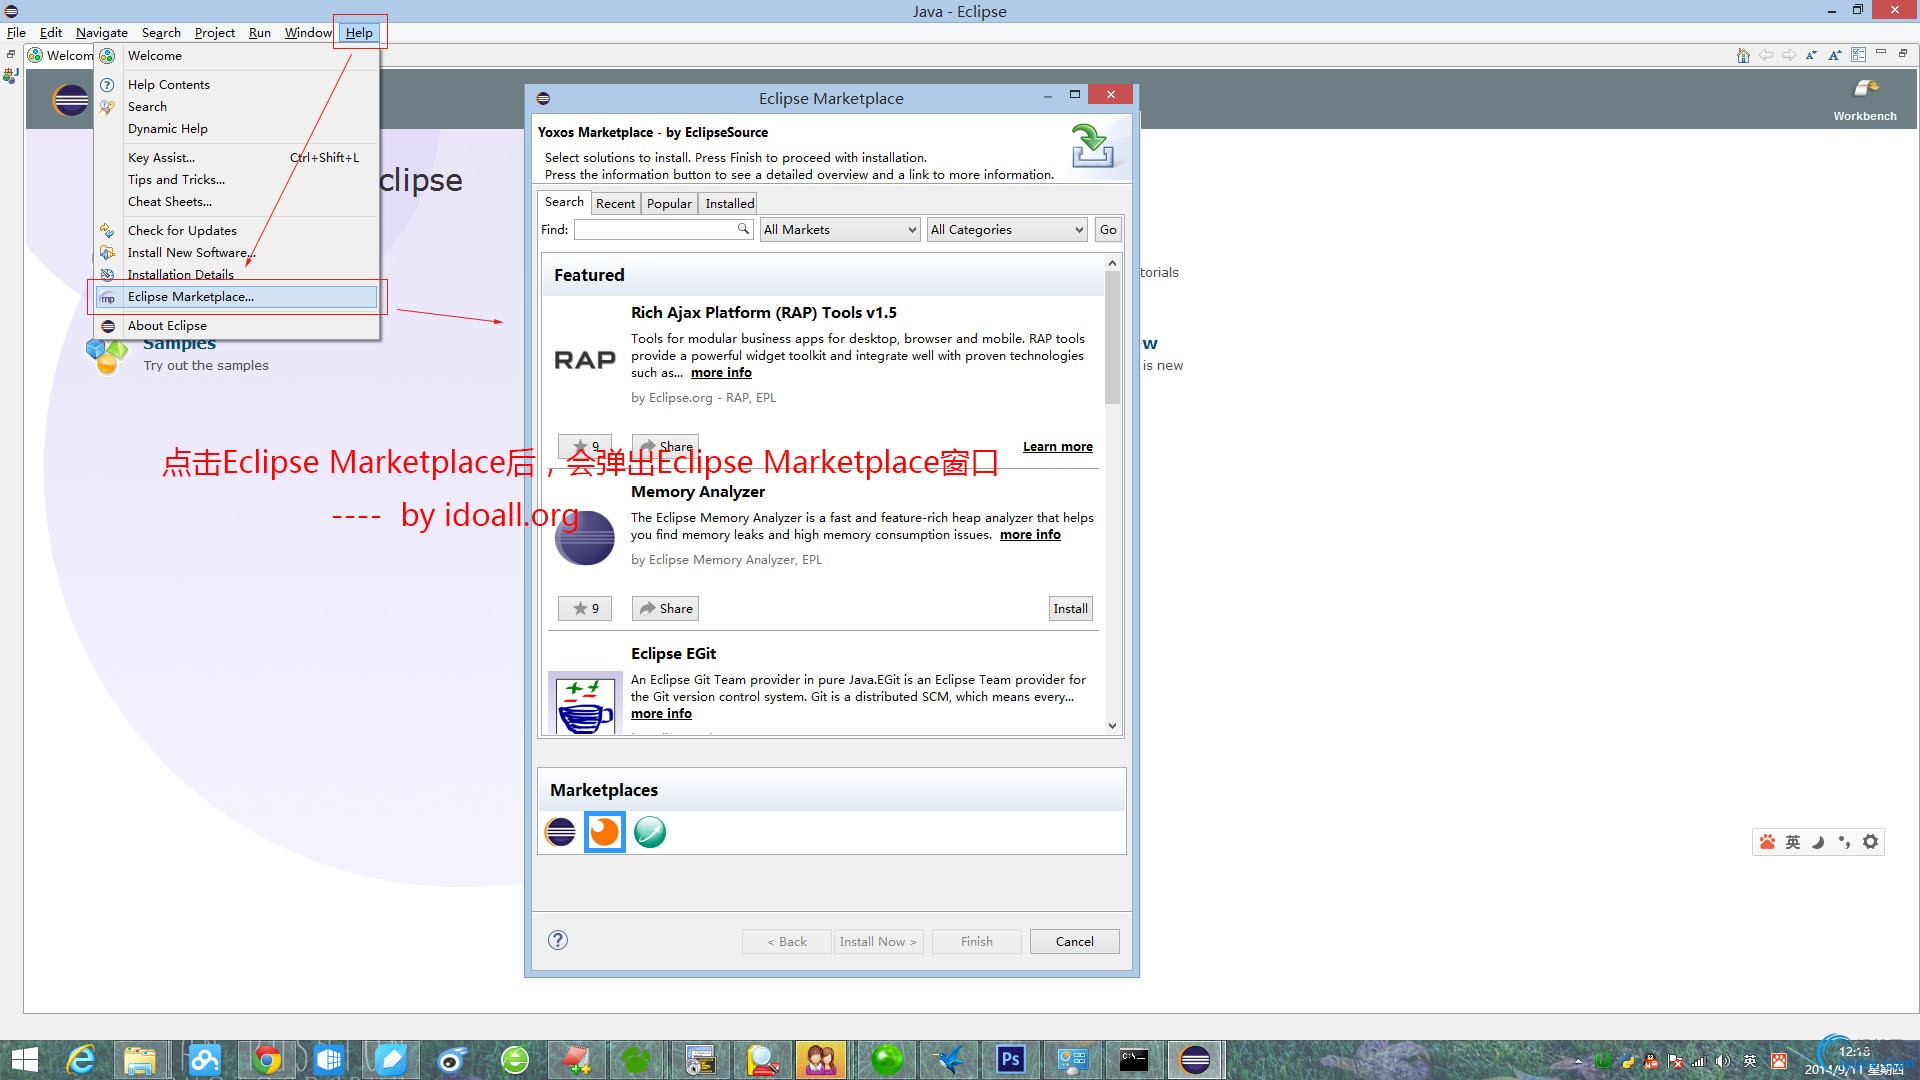Click the Eclipse EGit logo thumbnail
The height and width of the screenshot is (1080, 1920).
tap(585, 703)
